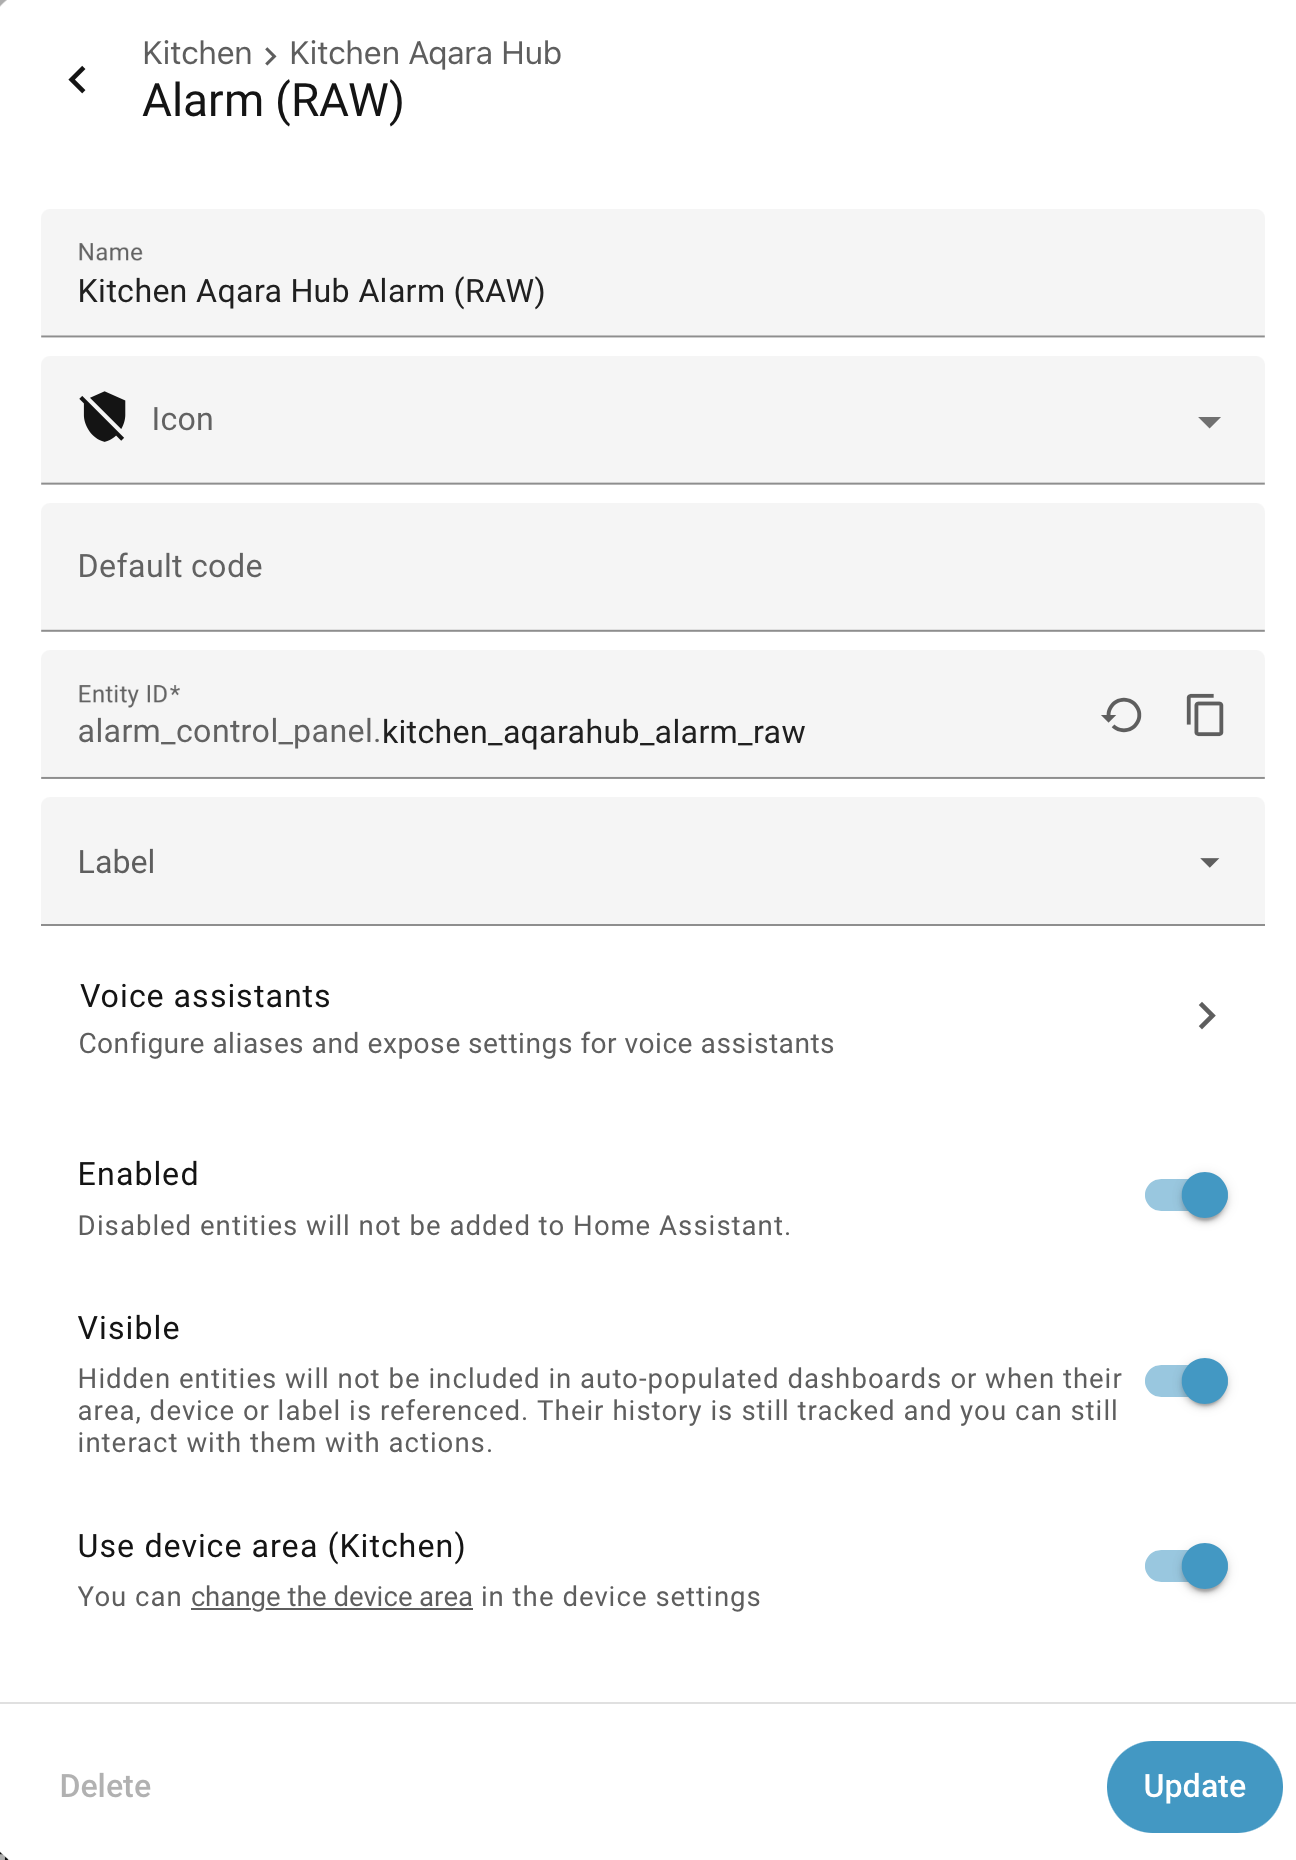Click the Kitchen Aqara Hub breadcrumb
The image size is (1296, 1860).
pos(425,53)
